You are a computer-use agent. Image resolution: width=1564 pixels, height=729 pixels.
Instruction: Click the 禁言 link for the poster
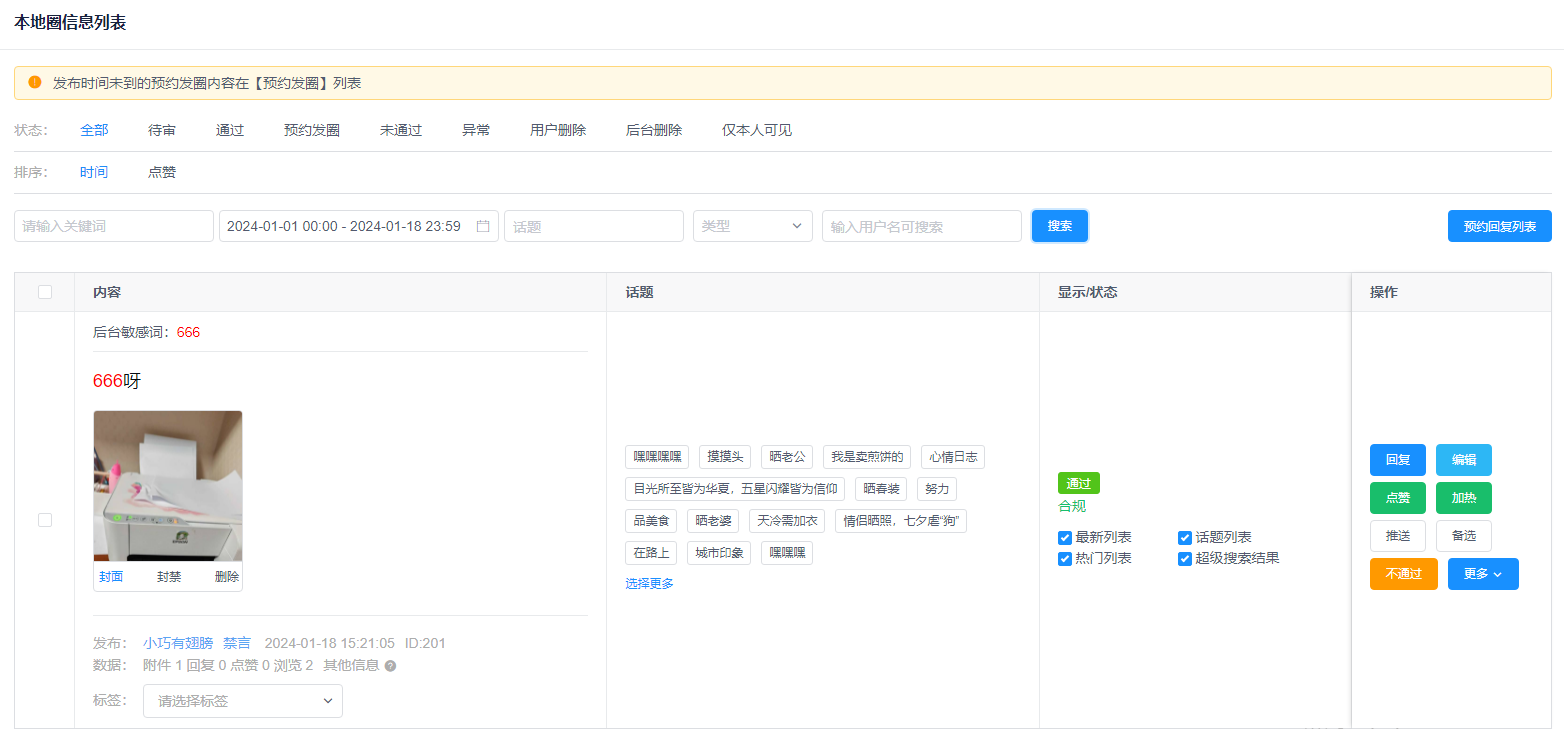tap(237, 643)
